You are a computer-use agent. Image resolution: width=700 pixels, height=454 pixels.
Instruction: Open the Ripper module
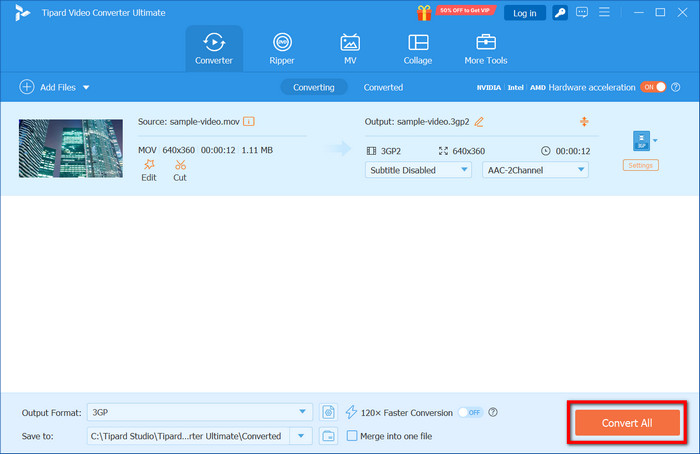282,49
